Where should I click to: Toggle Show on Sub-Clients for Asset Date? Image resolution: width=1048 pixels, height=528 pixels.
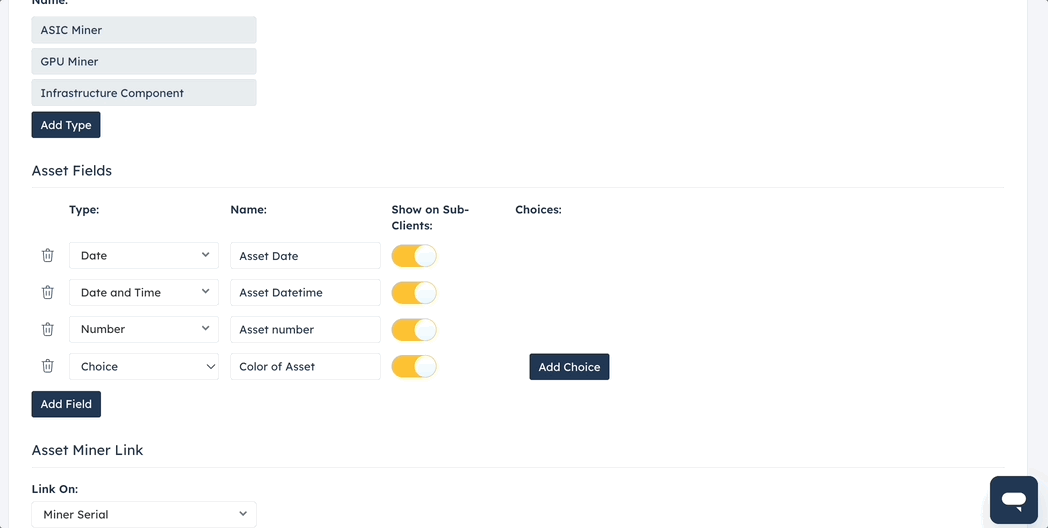(414, 256)
